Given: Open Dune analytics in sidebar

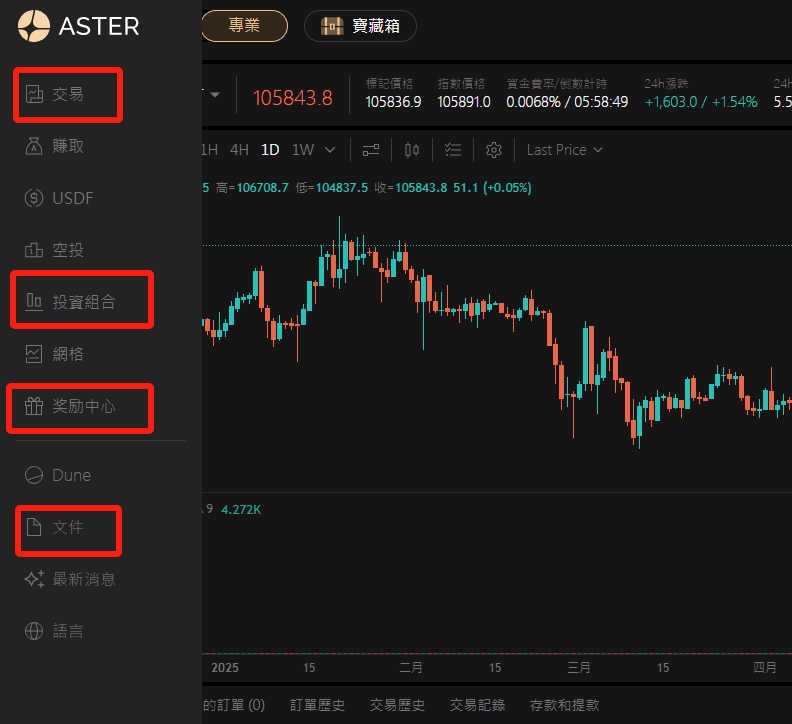Looking at the screenshot, I should click(x=71, y=475).
